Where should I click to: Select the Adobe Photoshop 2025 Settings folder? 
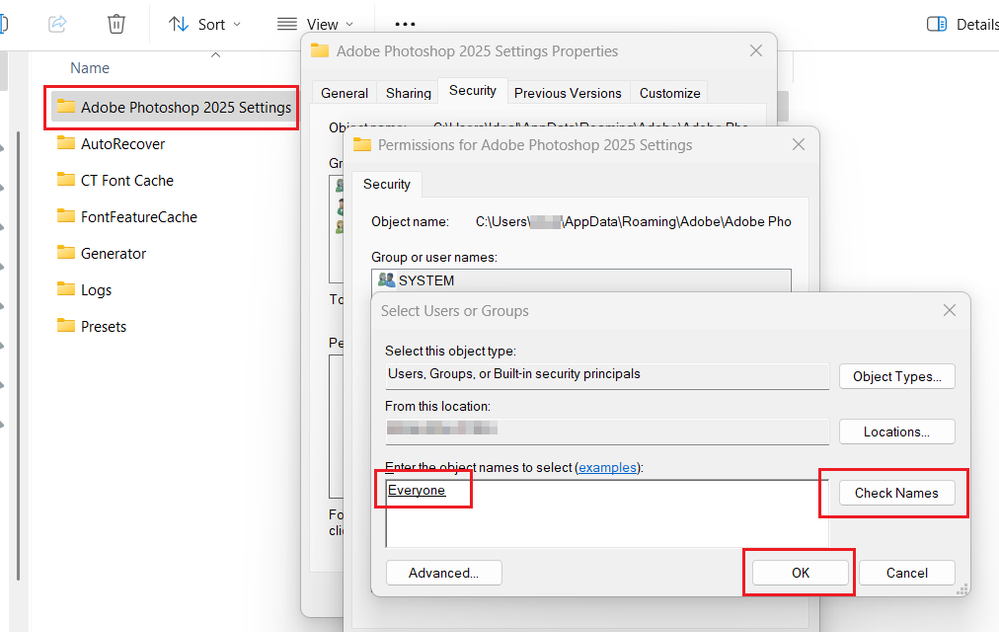[x=172, y=107]
